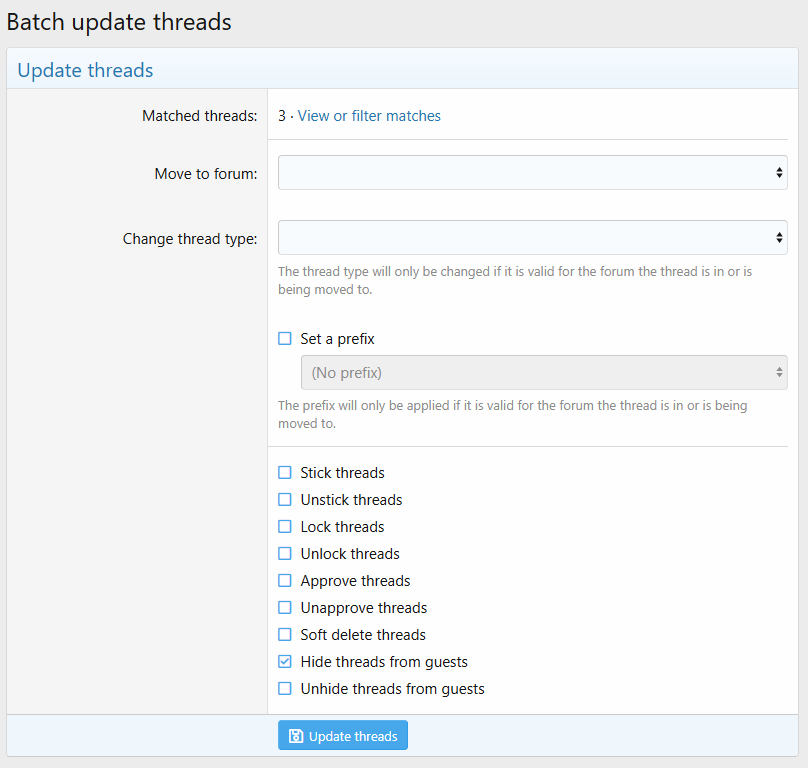Click the floppy disk save icon

click(x=296, y=736)
